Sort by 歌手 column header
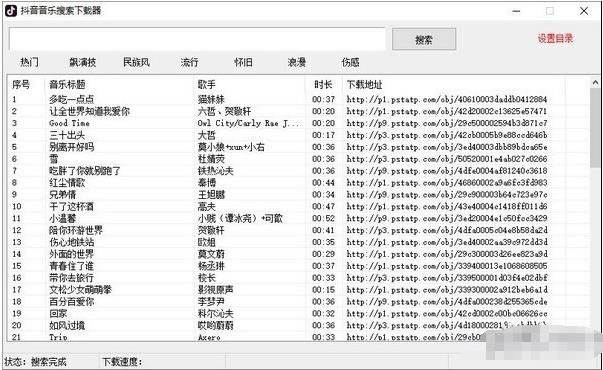The width and height of the screenshot is (603, 370). [x=207, y=84]
